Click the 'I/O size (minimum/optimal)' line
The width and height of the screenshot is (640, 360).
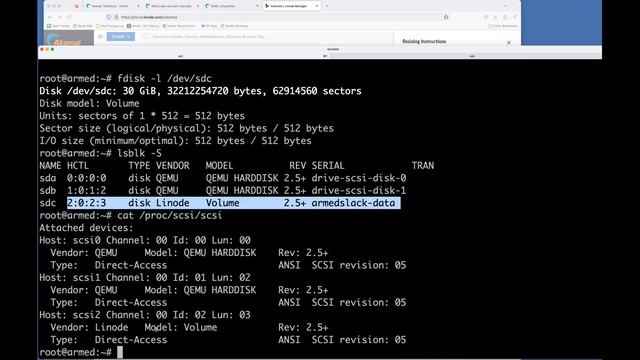pos(176,141)
